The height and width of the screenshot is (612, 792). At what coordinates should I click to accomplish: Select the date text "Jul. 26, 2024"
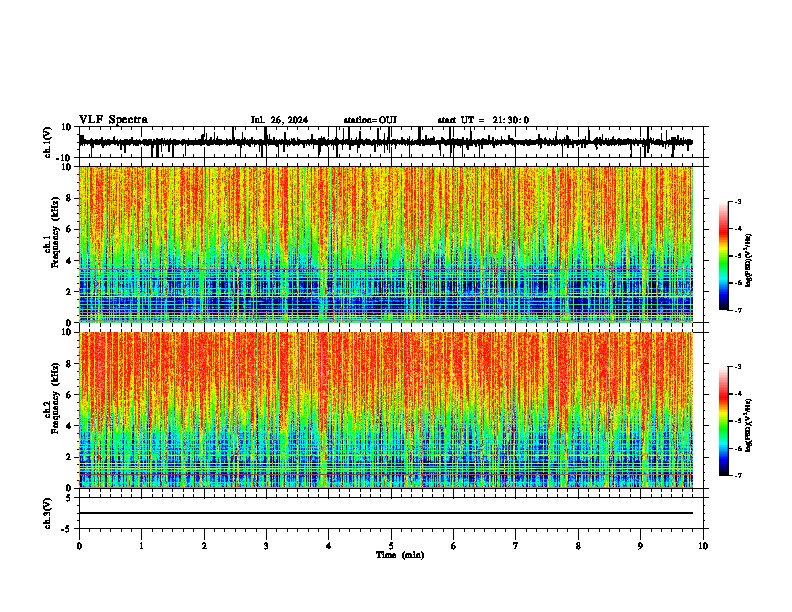[x=279, y=120]
